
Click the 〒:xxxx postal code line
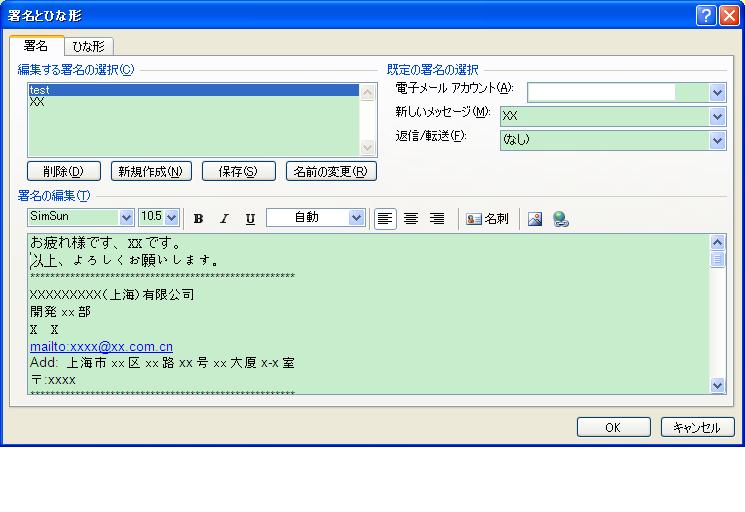53,379
